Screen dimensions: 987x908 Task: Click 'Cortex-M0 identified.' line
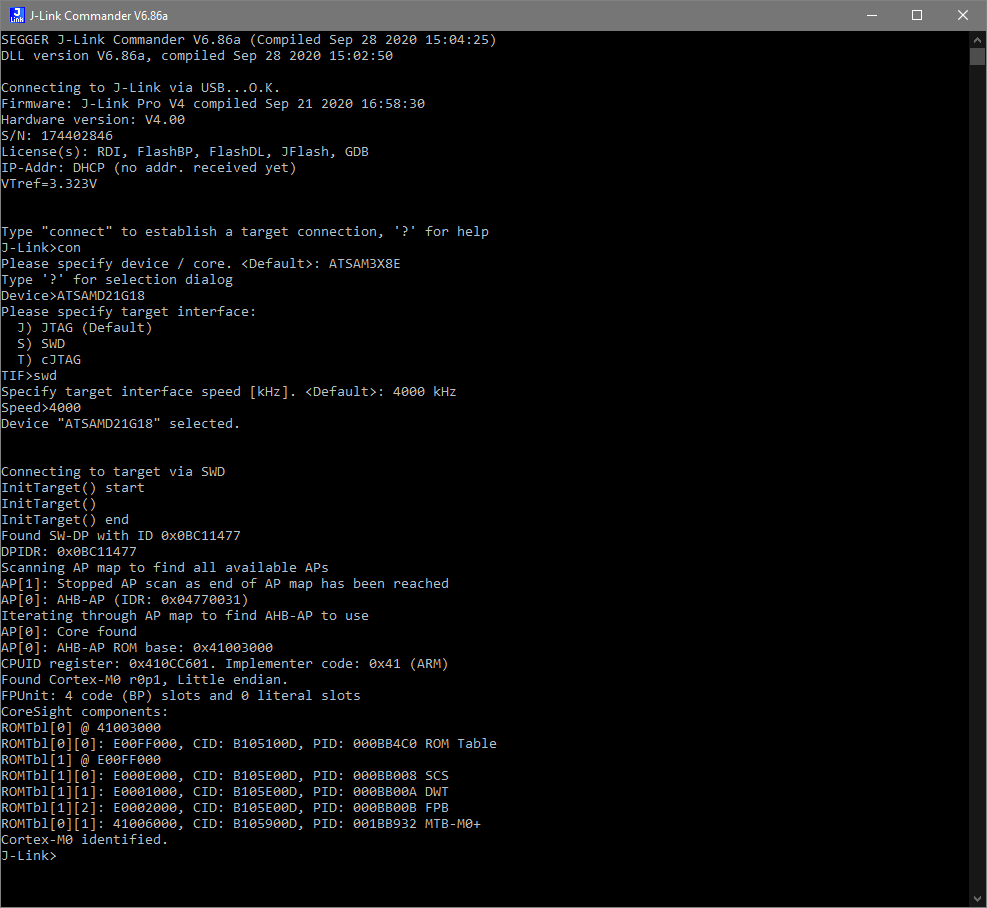(85, 840)
